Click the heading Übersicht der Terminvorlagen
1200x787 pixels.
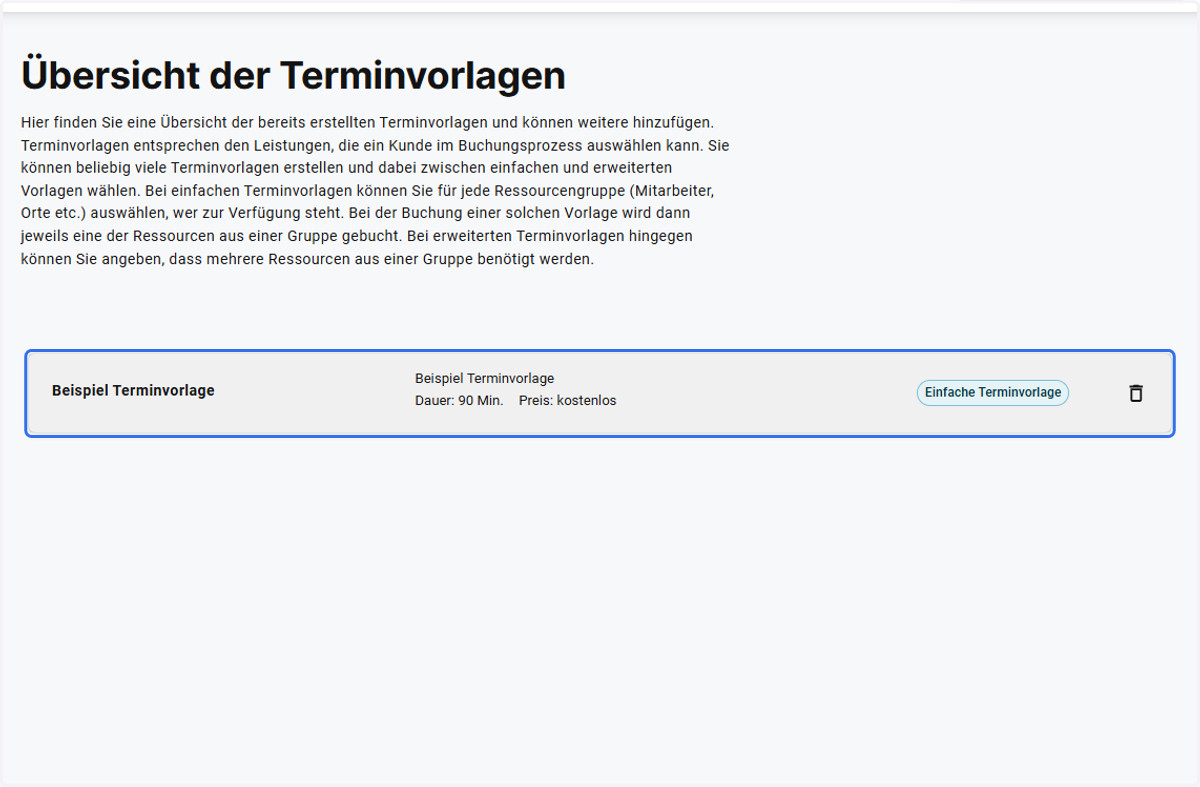pyautogui.click(x=293, y=75)
